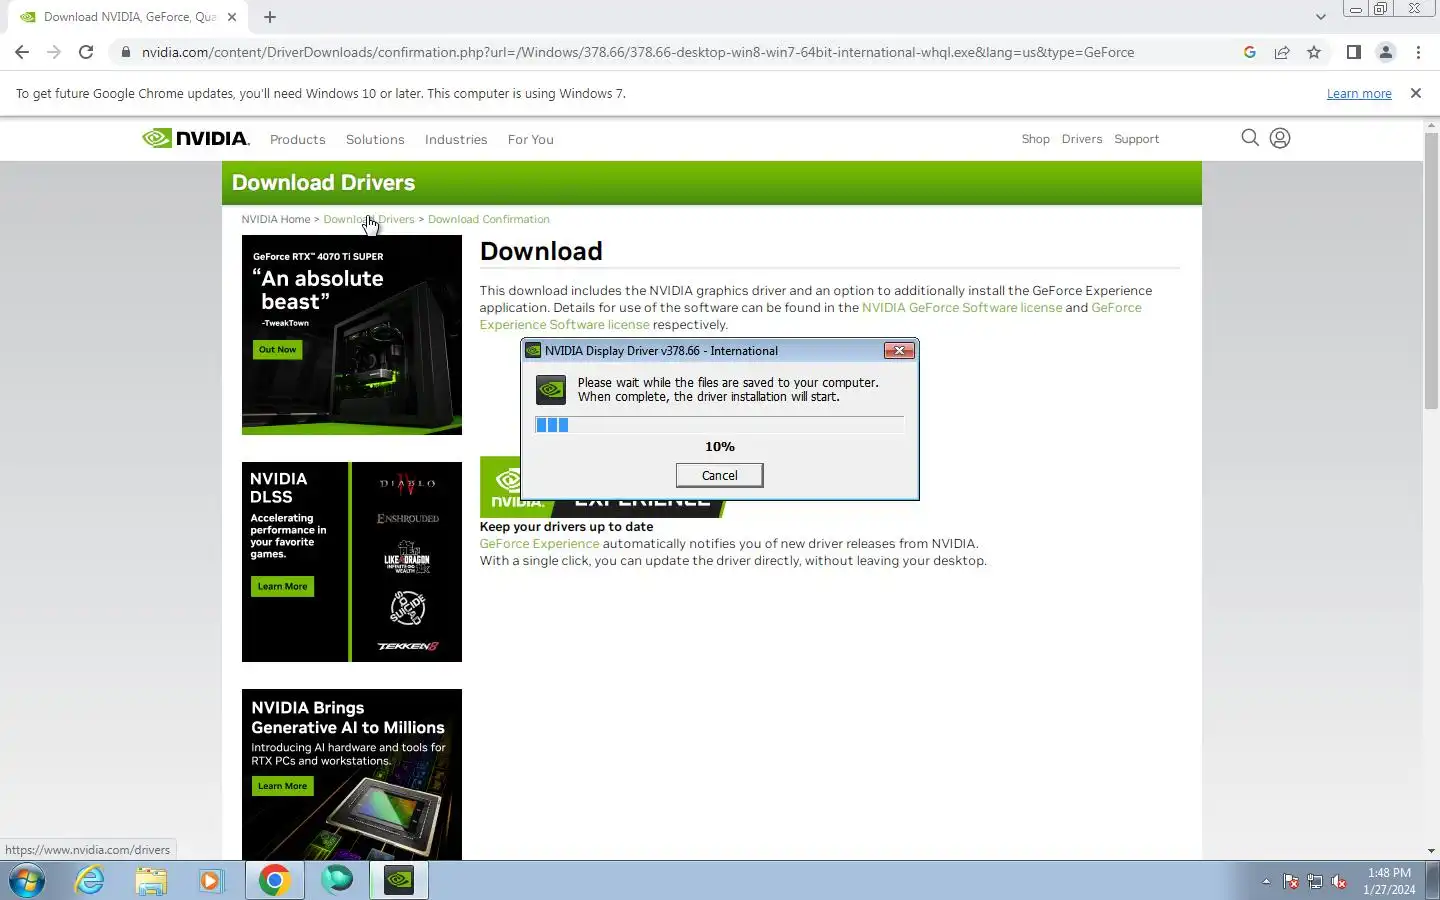1440x900 pixels.
Task: Open Windows Explorer folder on taskbar
Action: 151,880
